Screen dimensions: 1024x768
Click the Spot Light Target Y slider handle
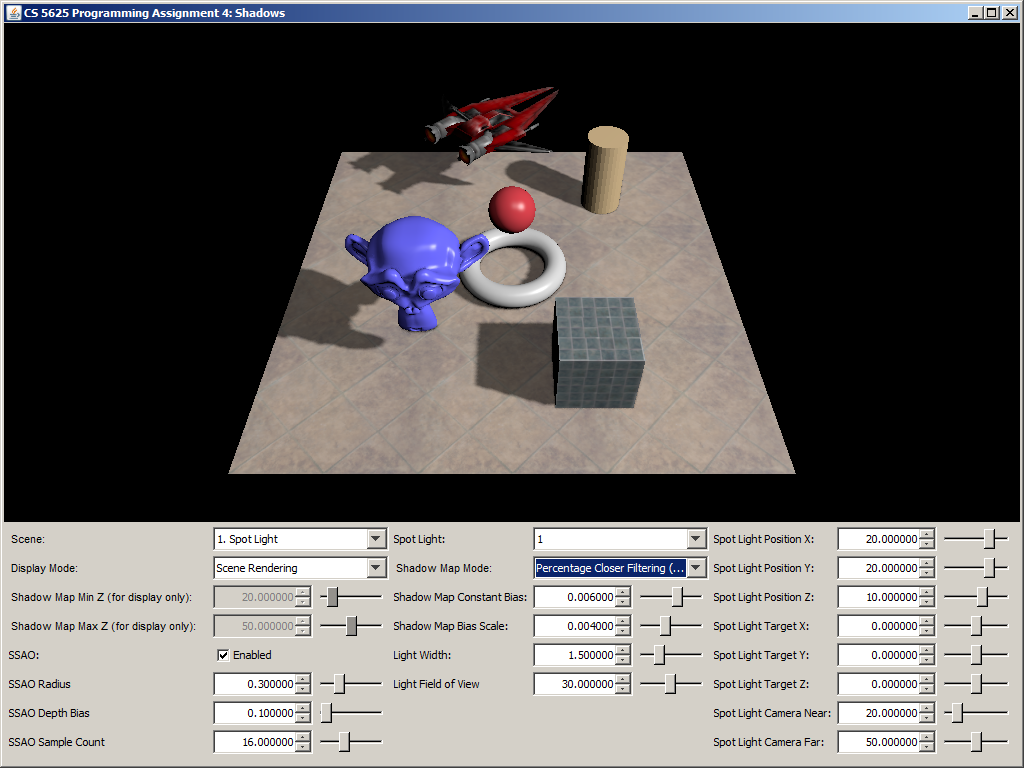click(x=976, y=655)
